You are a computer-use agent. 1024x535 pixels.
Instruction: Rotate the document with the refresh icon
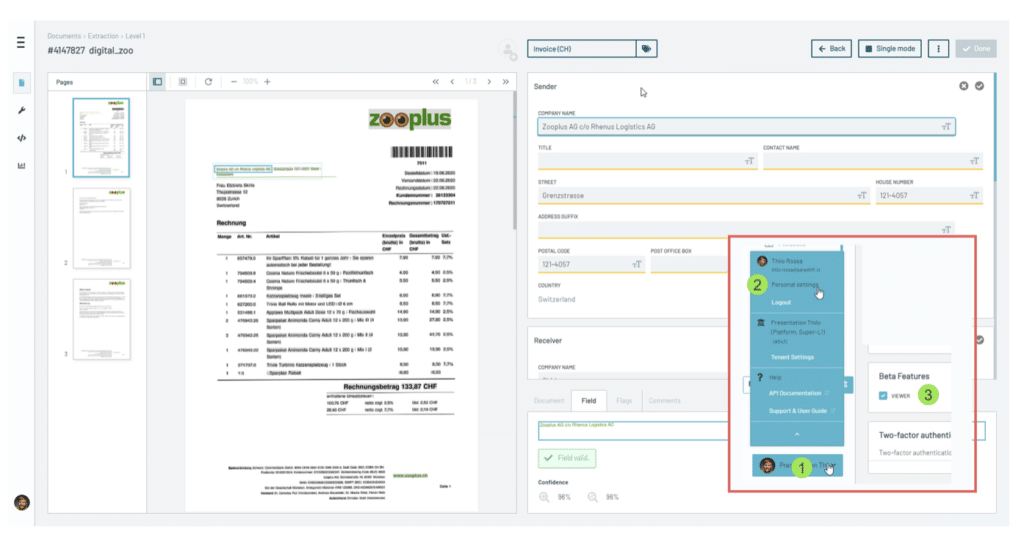[x=208, y=82]
